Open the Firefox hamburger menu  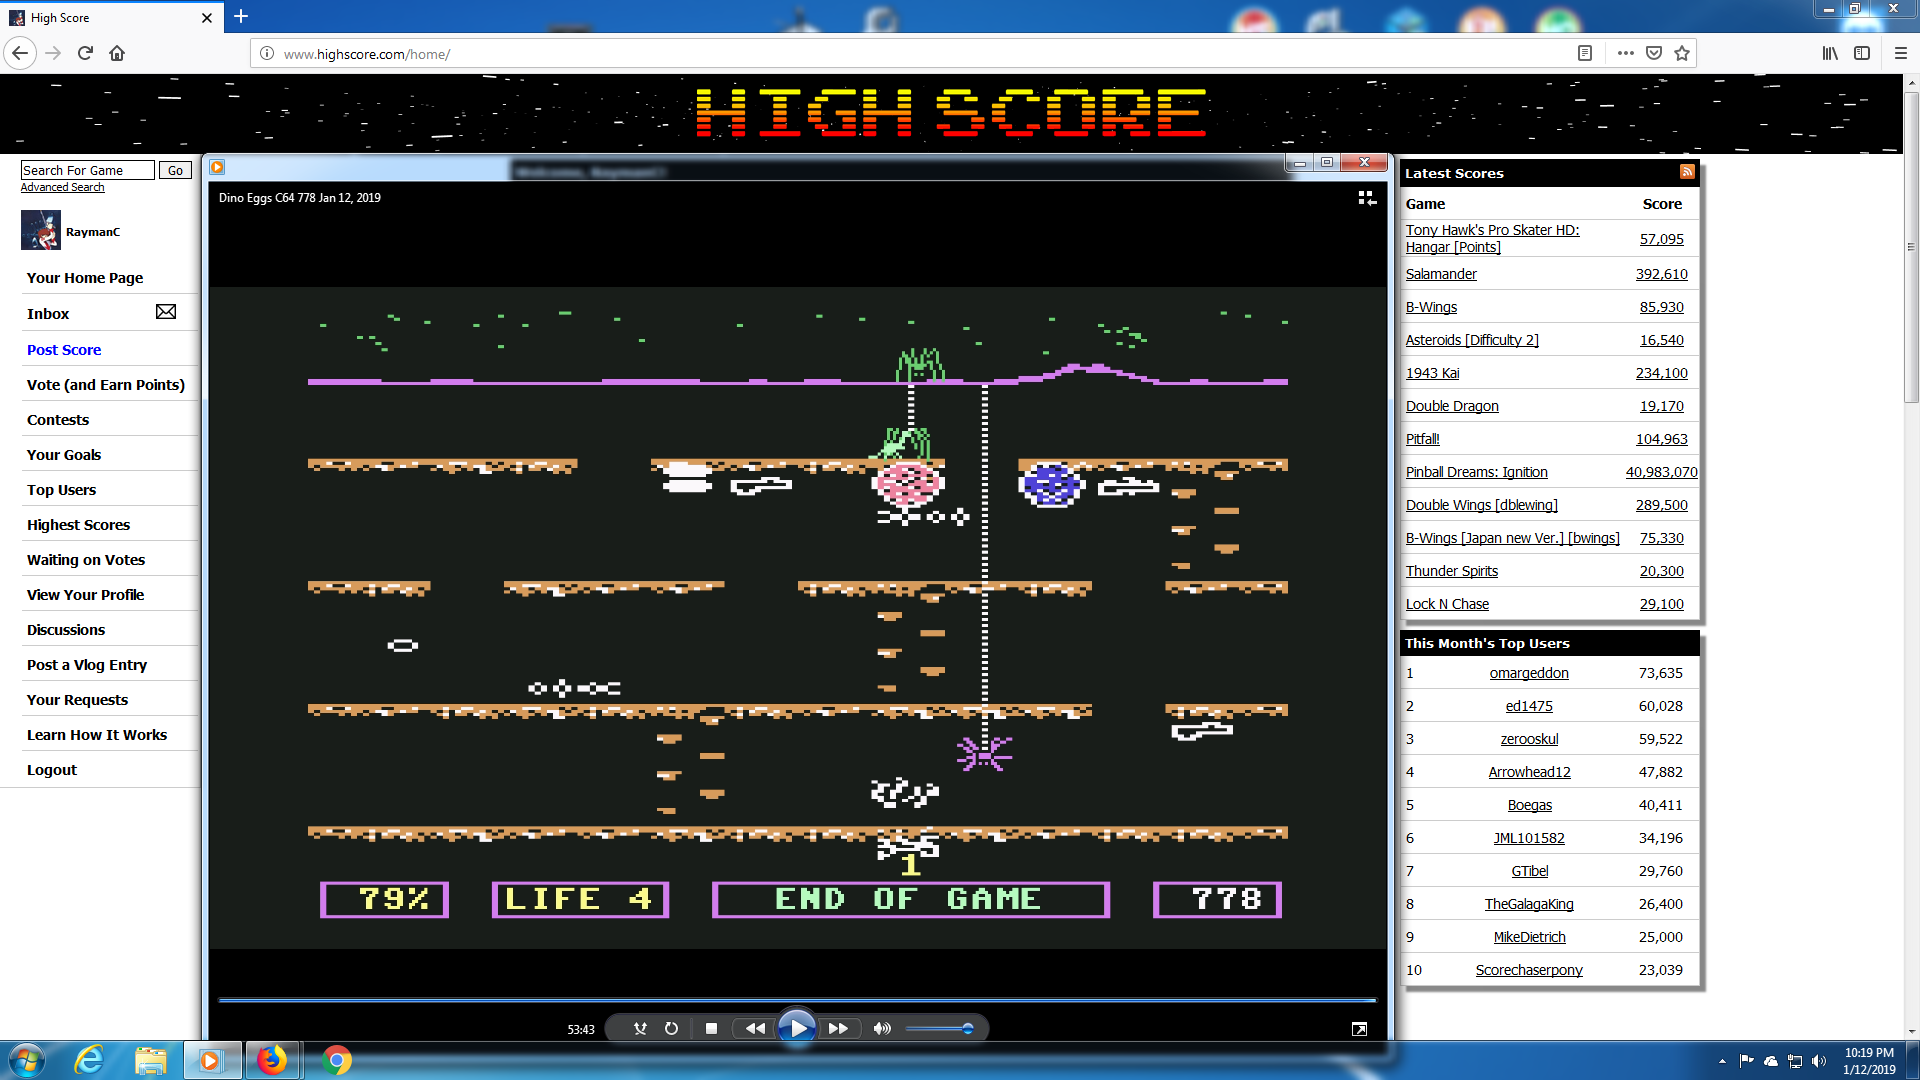pyautogui.click(x=1901, y=53)
